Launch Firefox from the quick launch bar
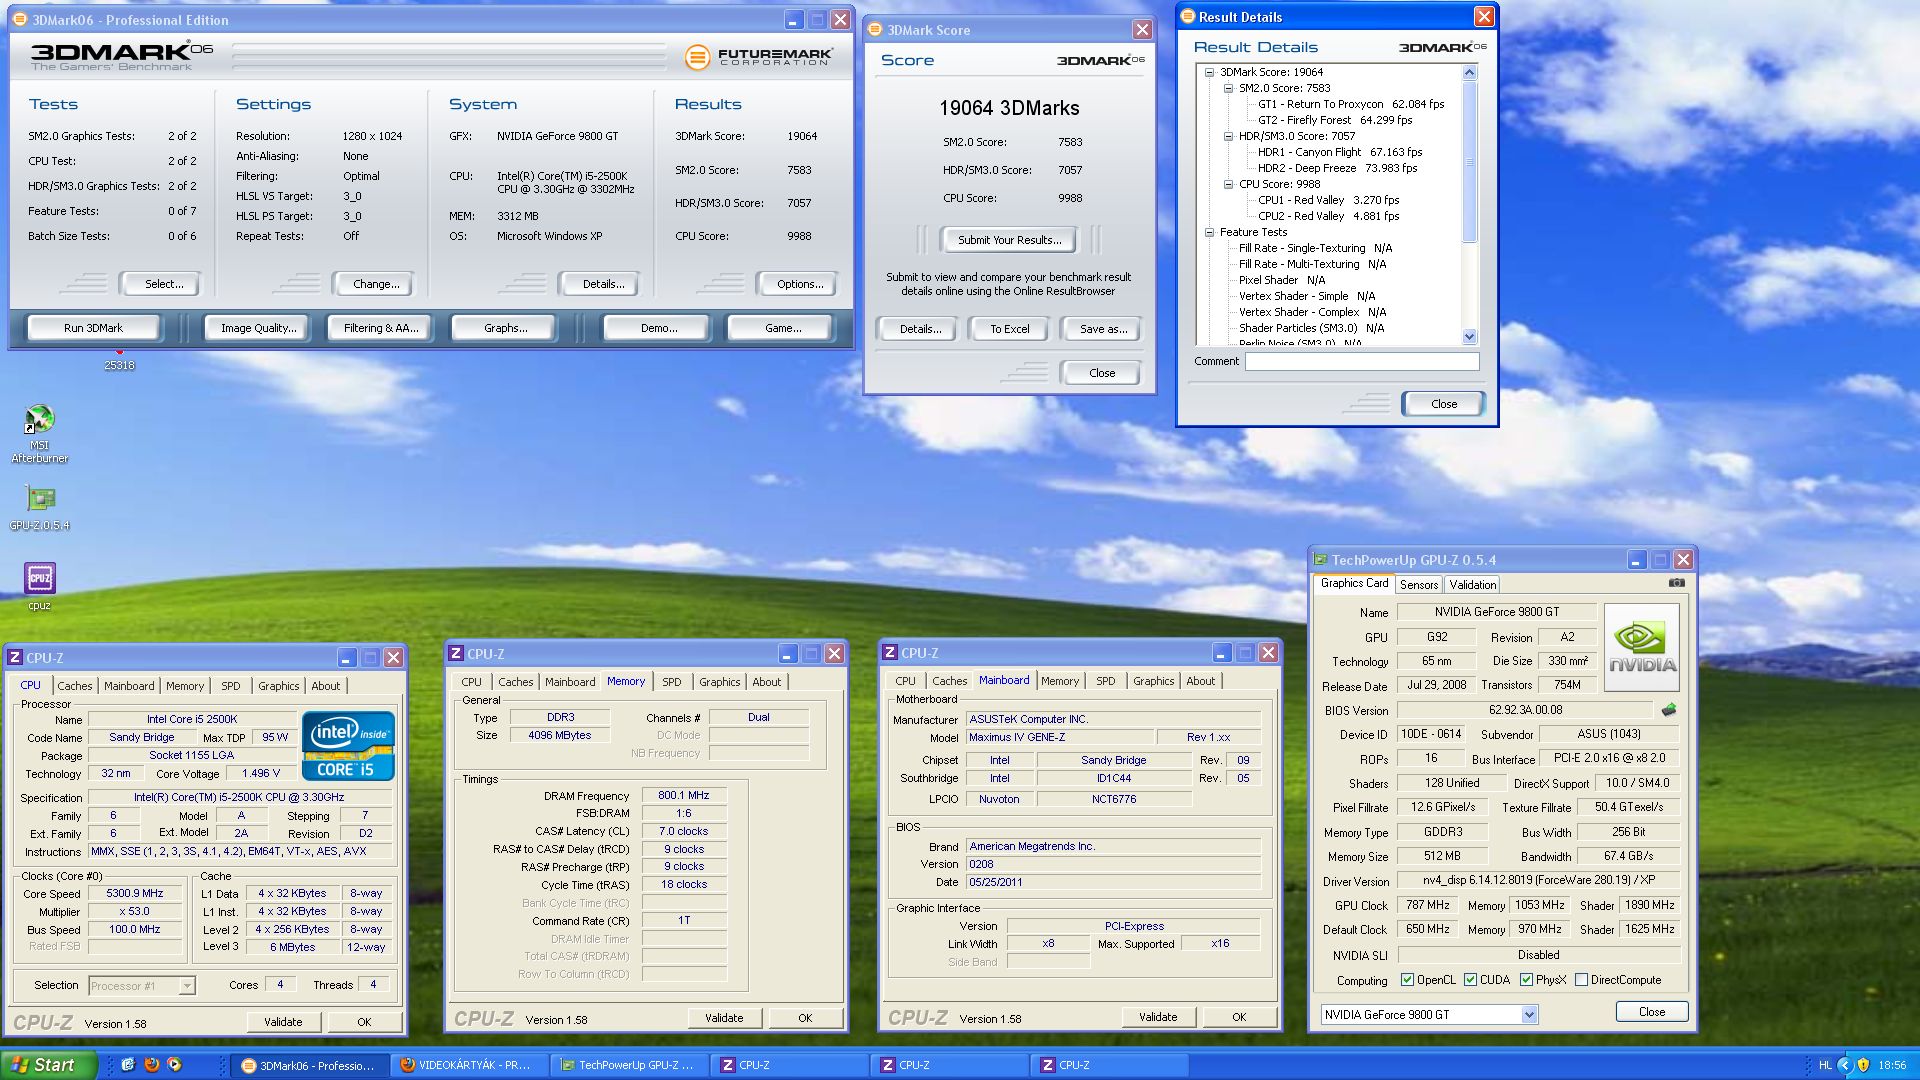The height and width of the screenshot is (1080, 1920). coord(151,1065)
